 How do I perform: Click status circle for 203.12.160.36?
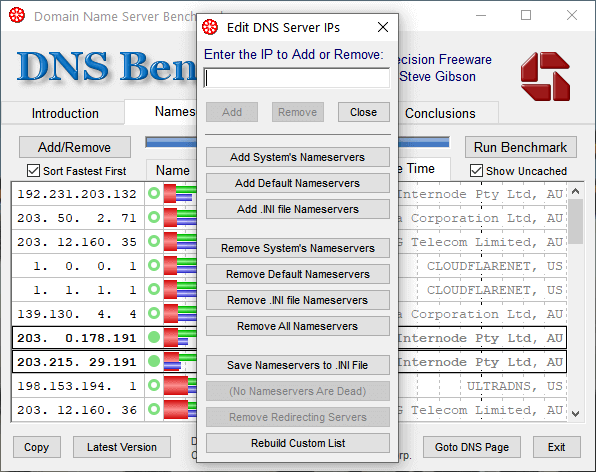pyautogui.click(x=154, y=409)
